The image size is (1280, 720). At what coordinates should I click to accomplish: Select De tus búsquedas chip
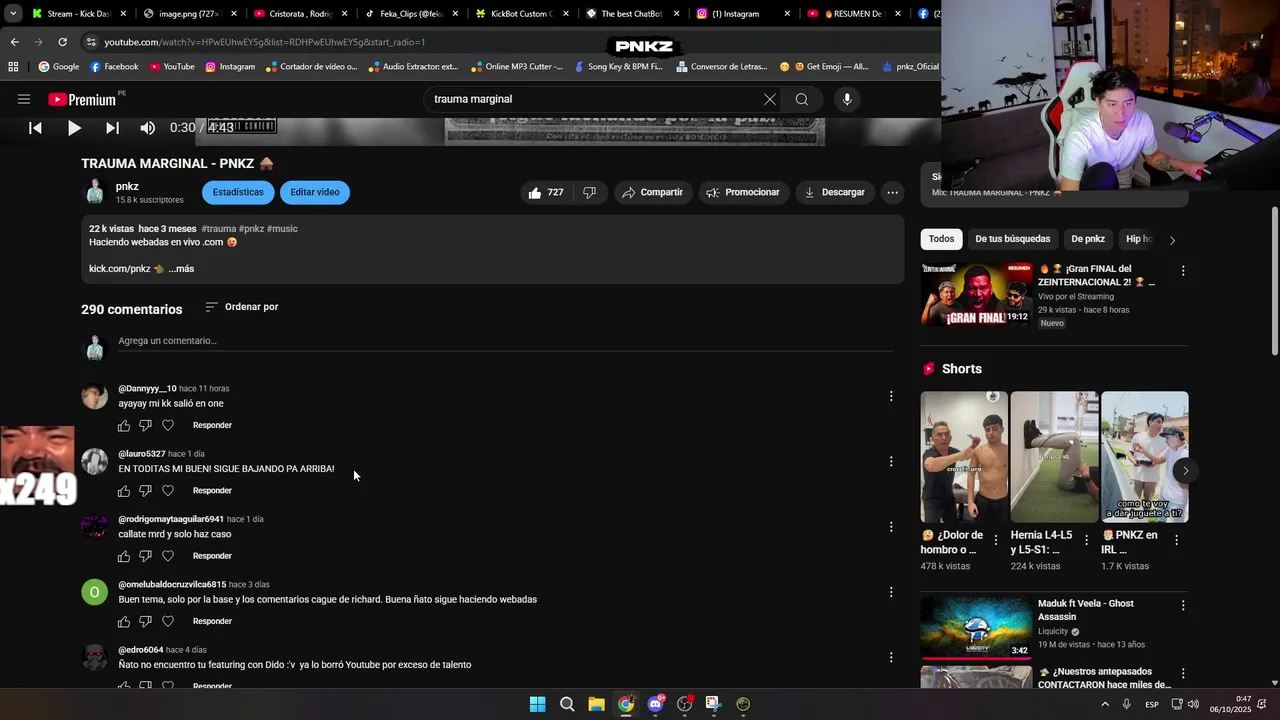coord(1012,239)
